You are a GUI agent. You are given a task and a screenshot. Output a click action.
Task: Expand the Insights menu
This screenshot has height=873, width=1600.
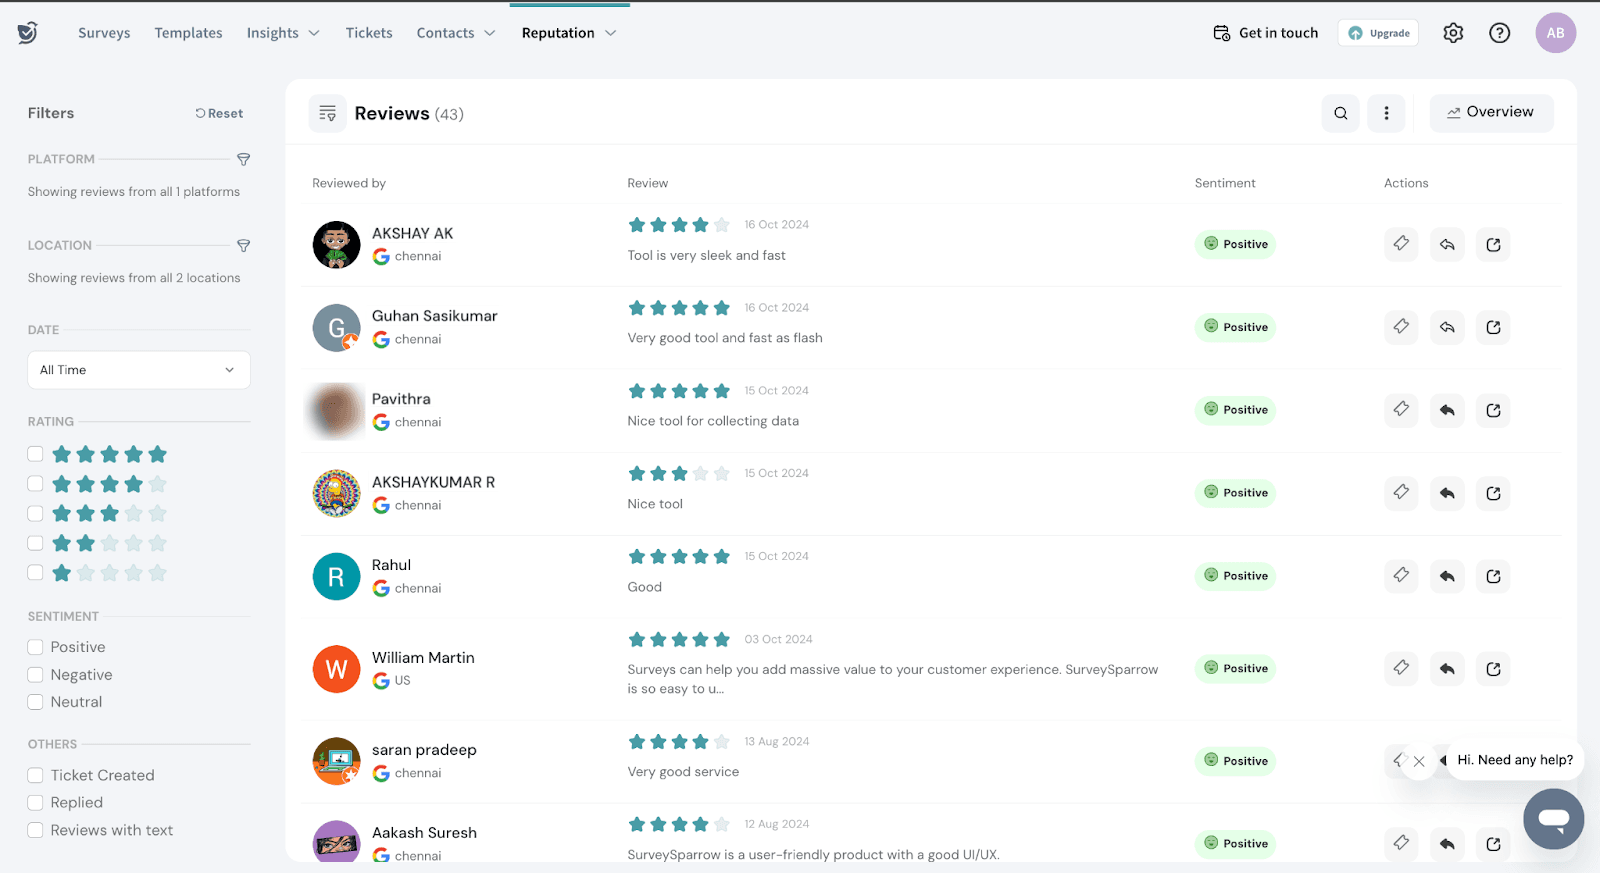point(283,33)
